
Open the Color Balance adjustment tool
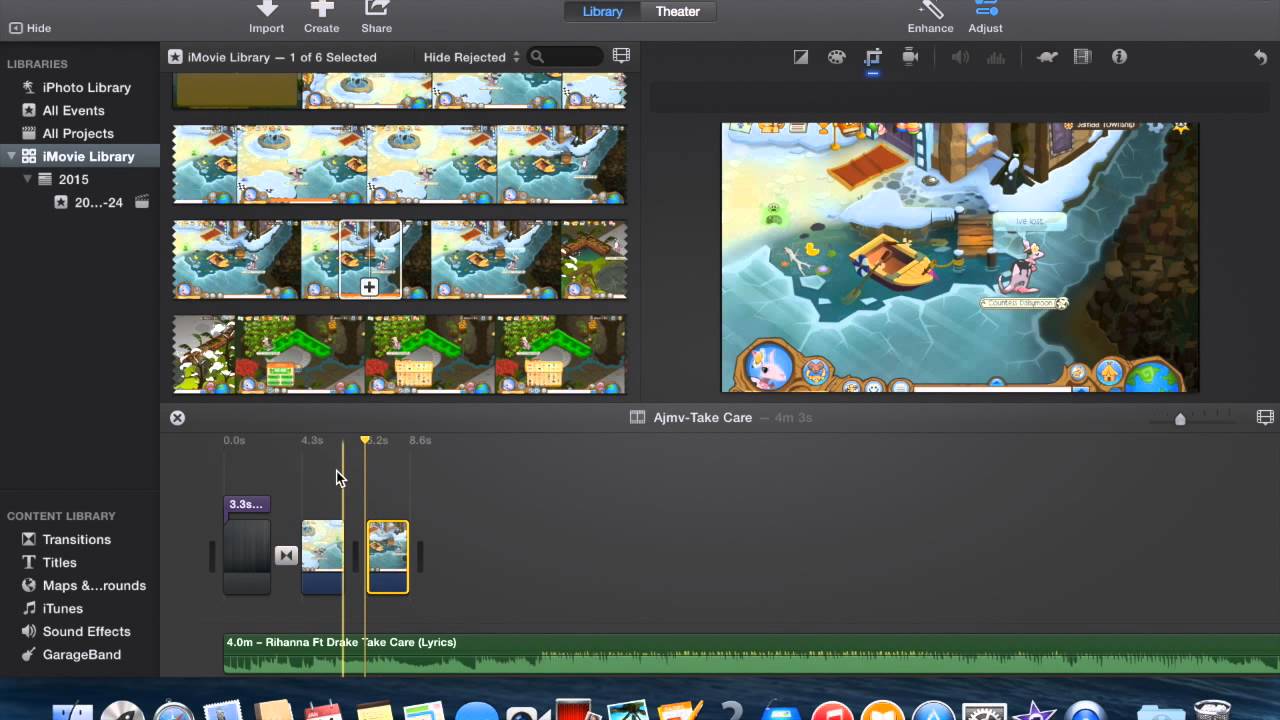click(800, 57)
